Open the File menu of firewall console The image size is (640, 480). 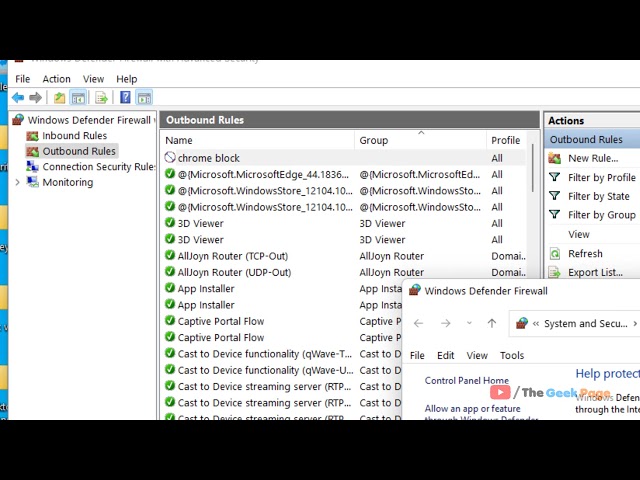click(x=23, y=79)
